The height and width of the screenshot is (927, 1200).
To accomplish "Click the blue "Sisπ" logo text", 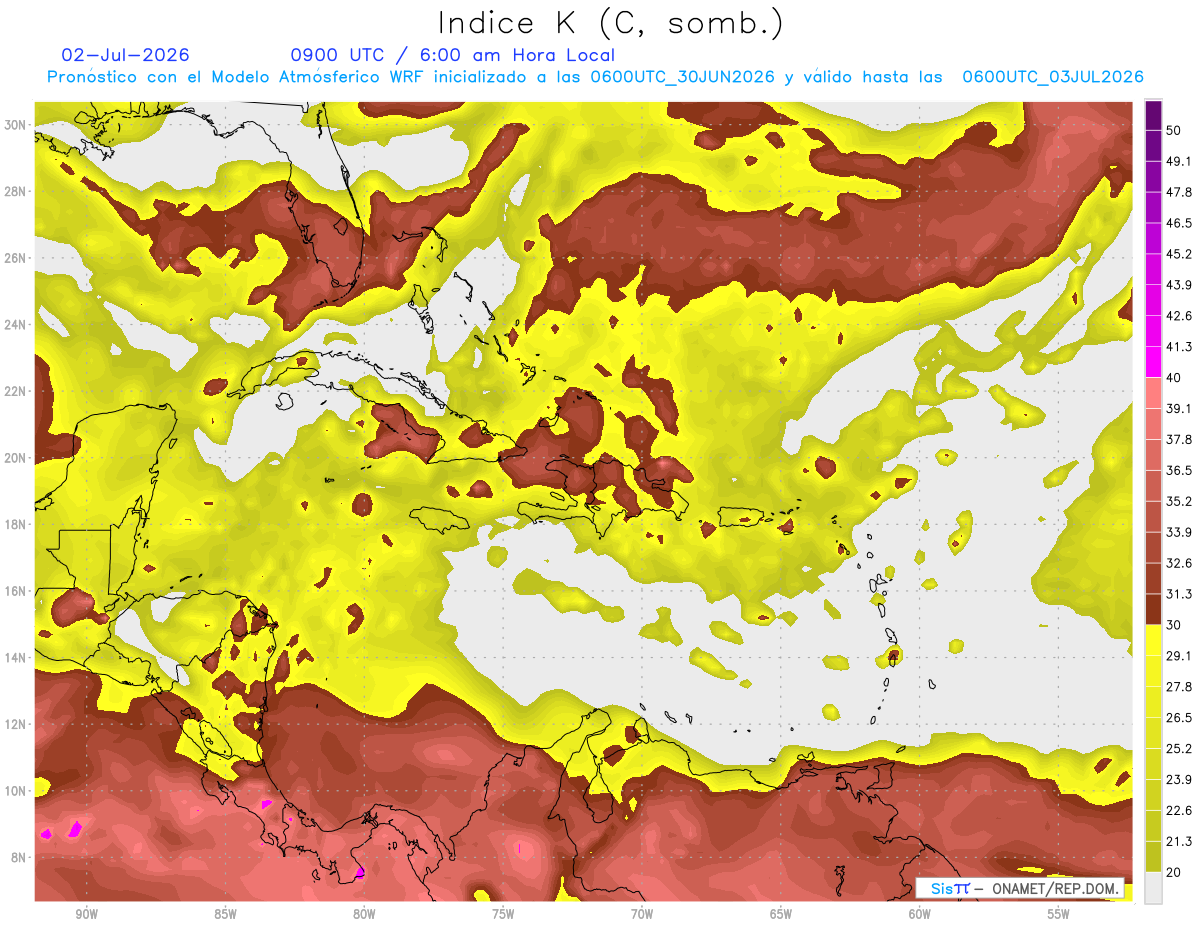I will click(949, 888).
